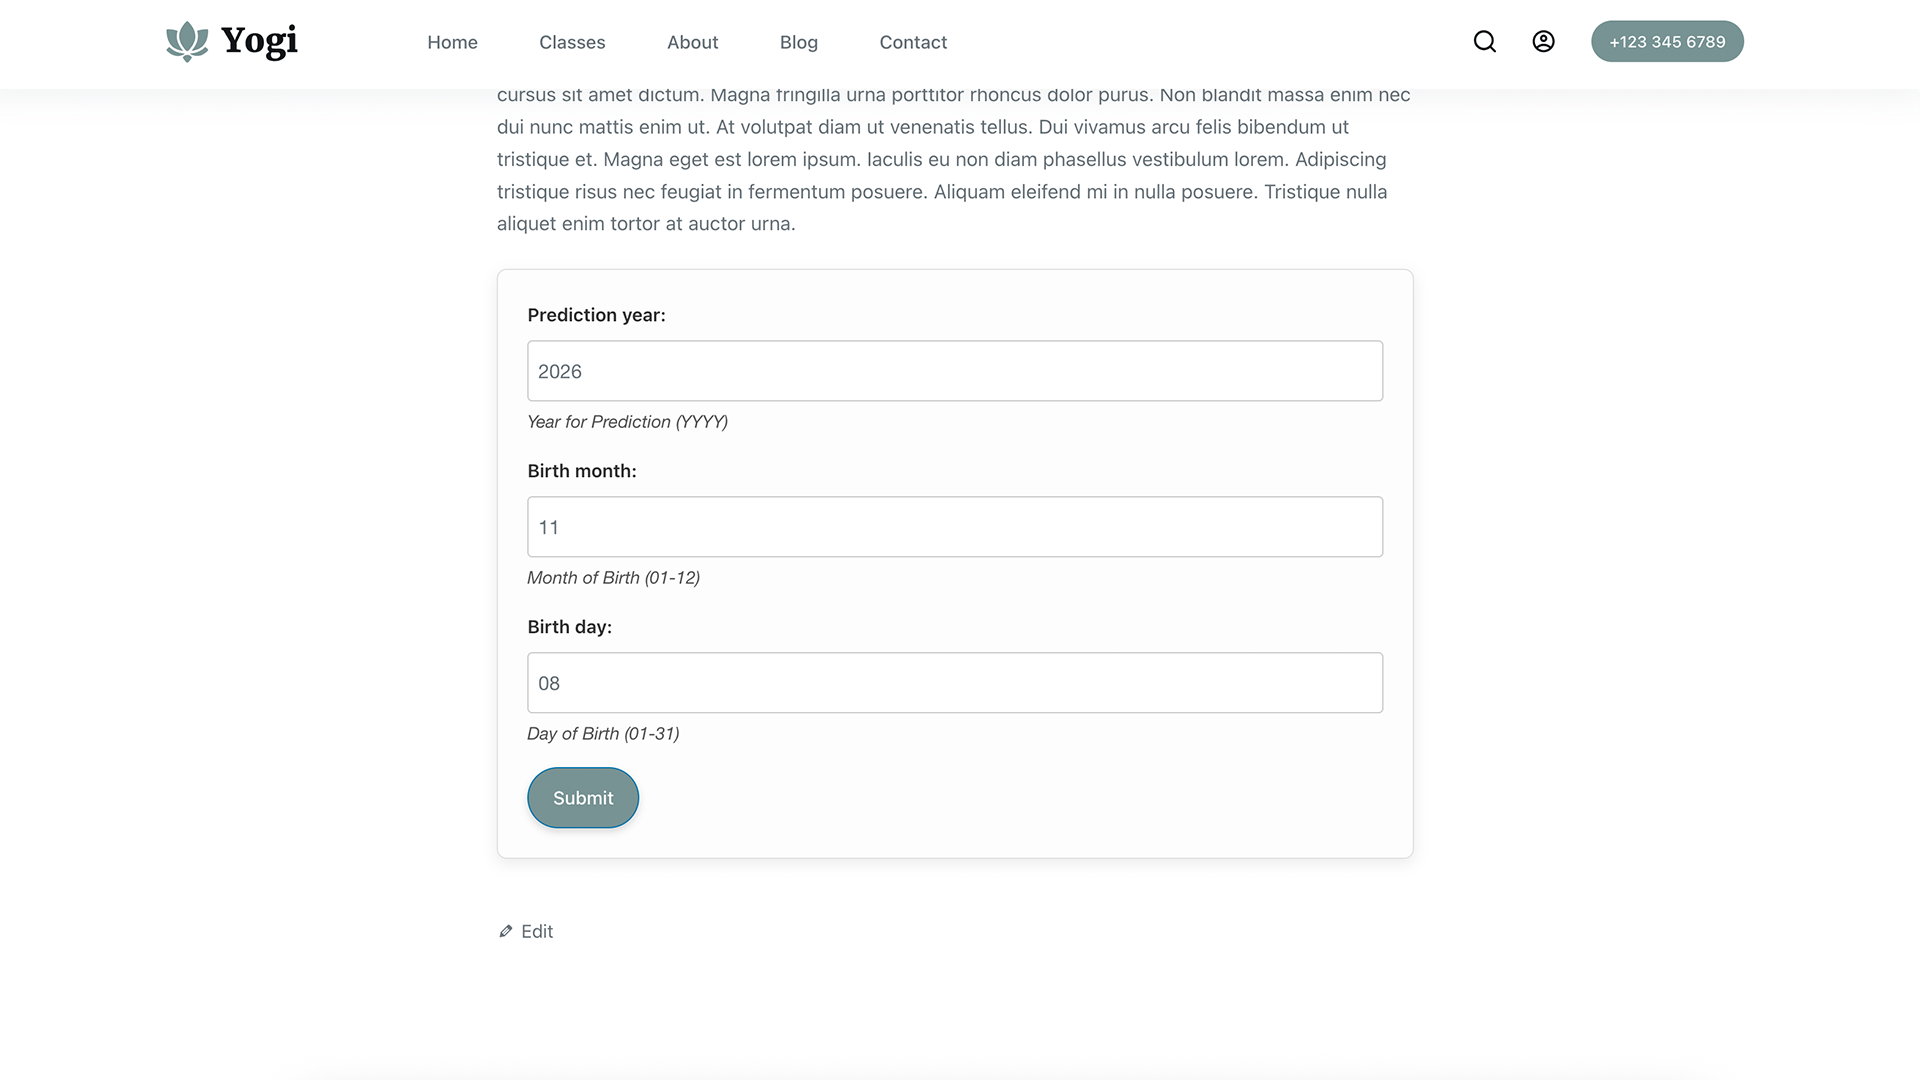Click the Birth month label

[x=582, y=470]
